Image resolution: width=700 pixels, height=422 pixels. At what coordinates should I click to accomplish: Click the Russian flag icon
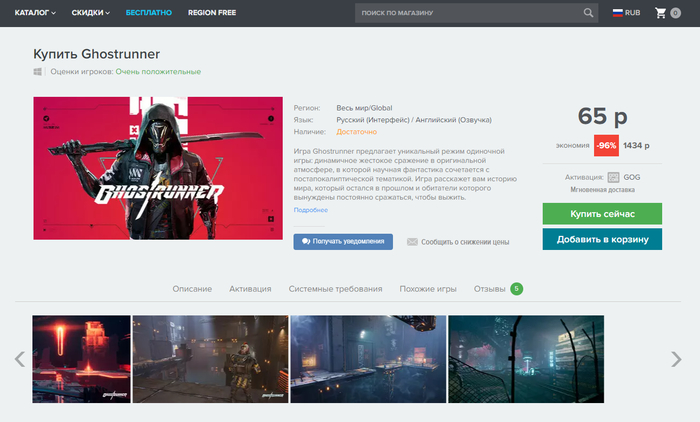617,13
